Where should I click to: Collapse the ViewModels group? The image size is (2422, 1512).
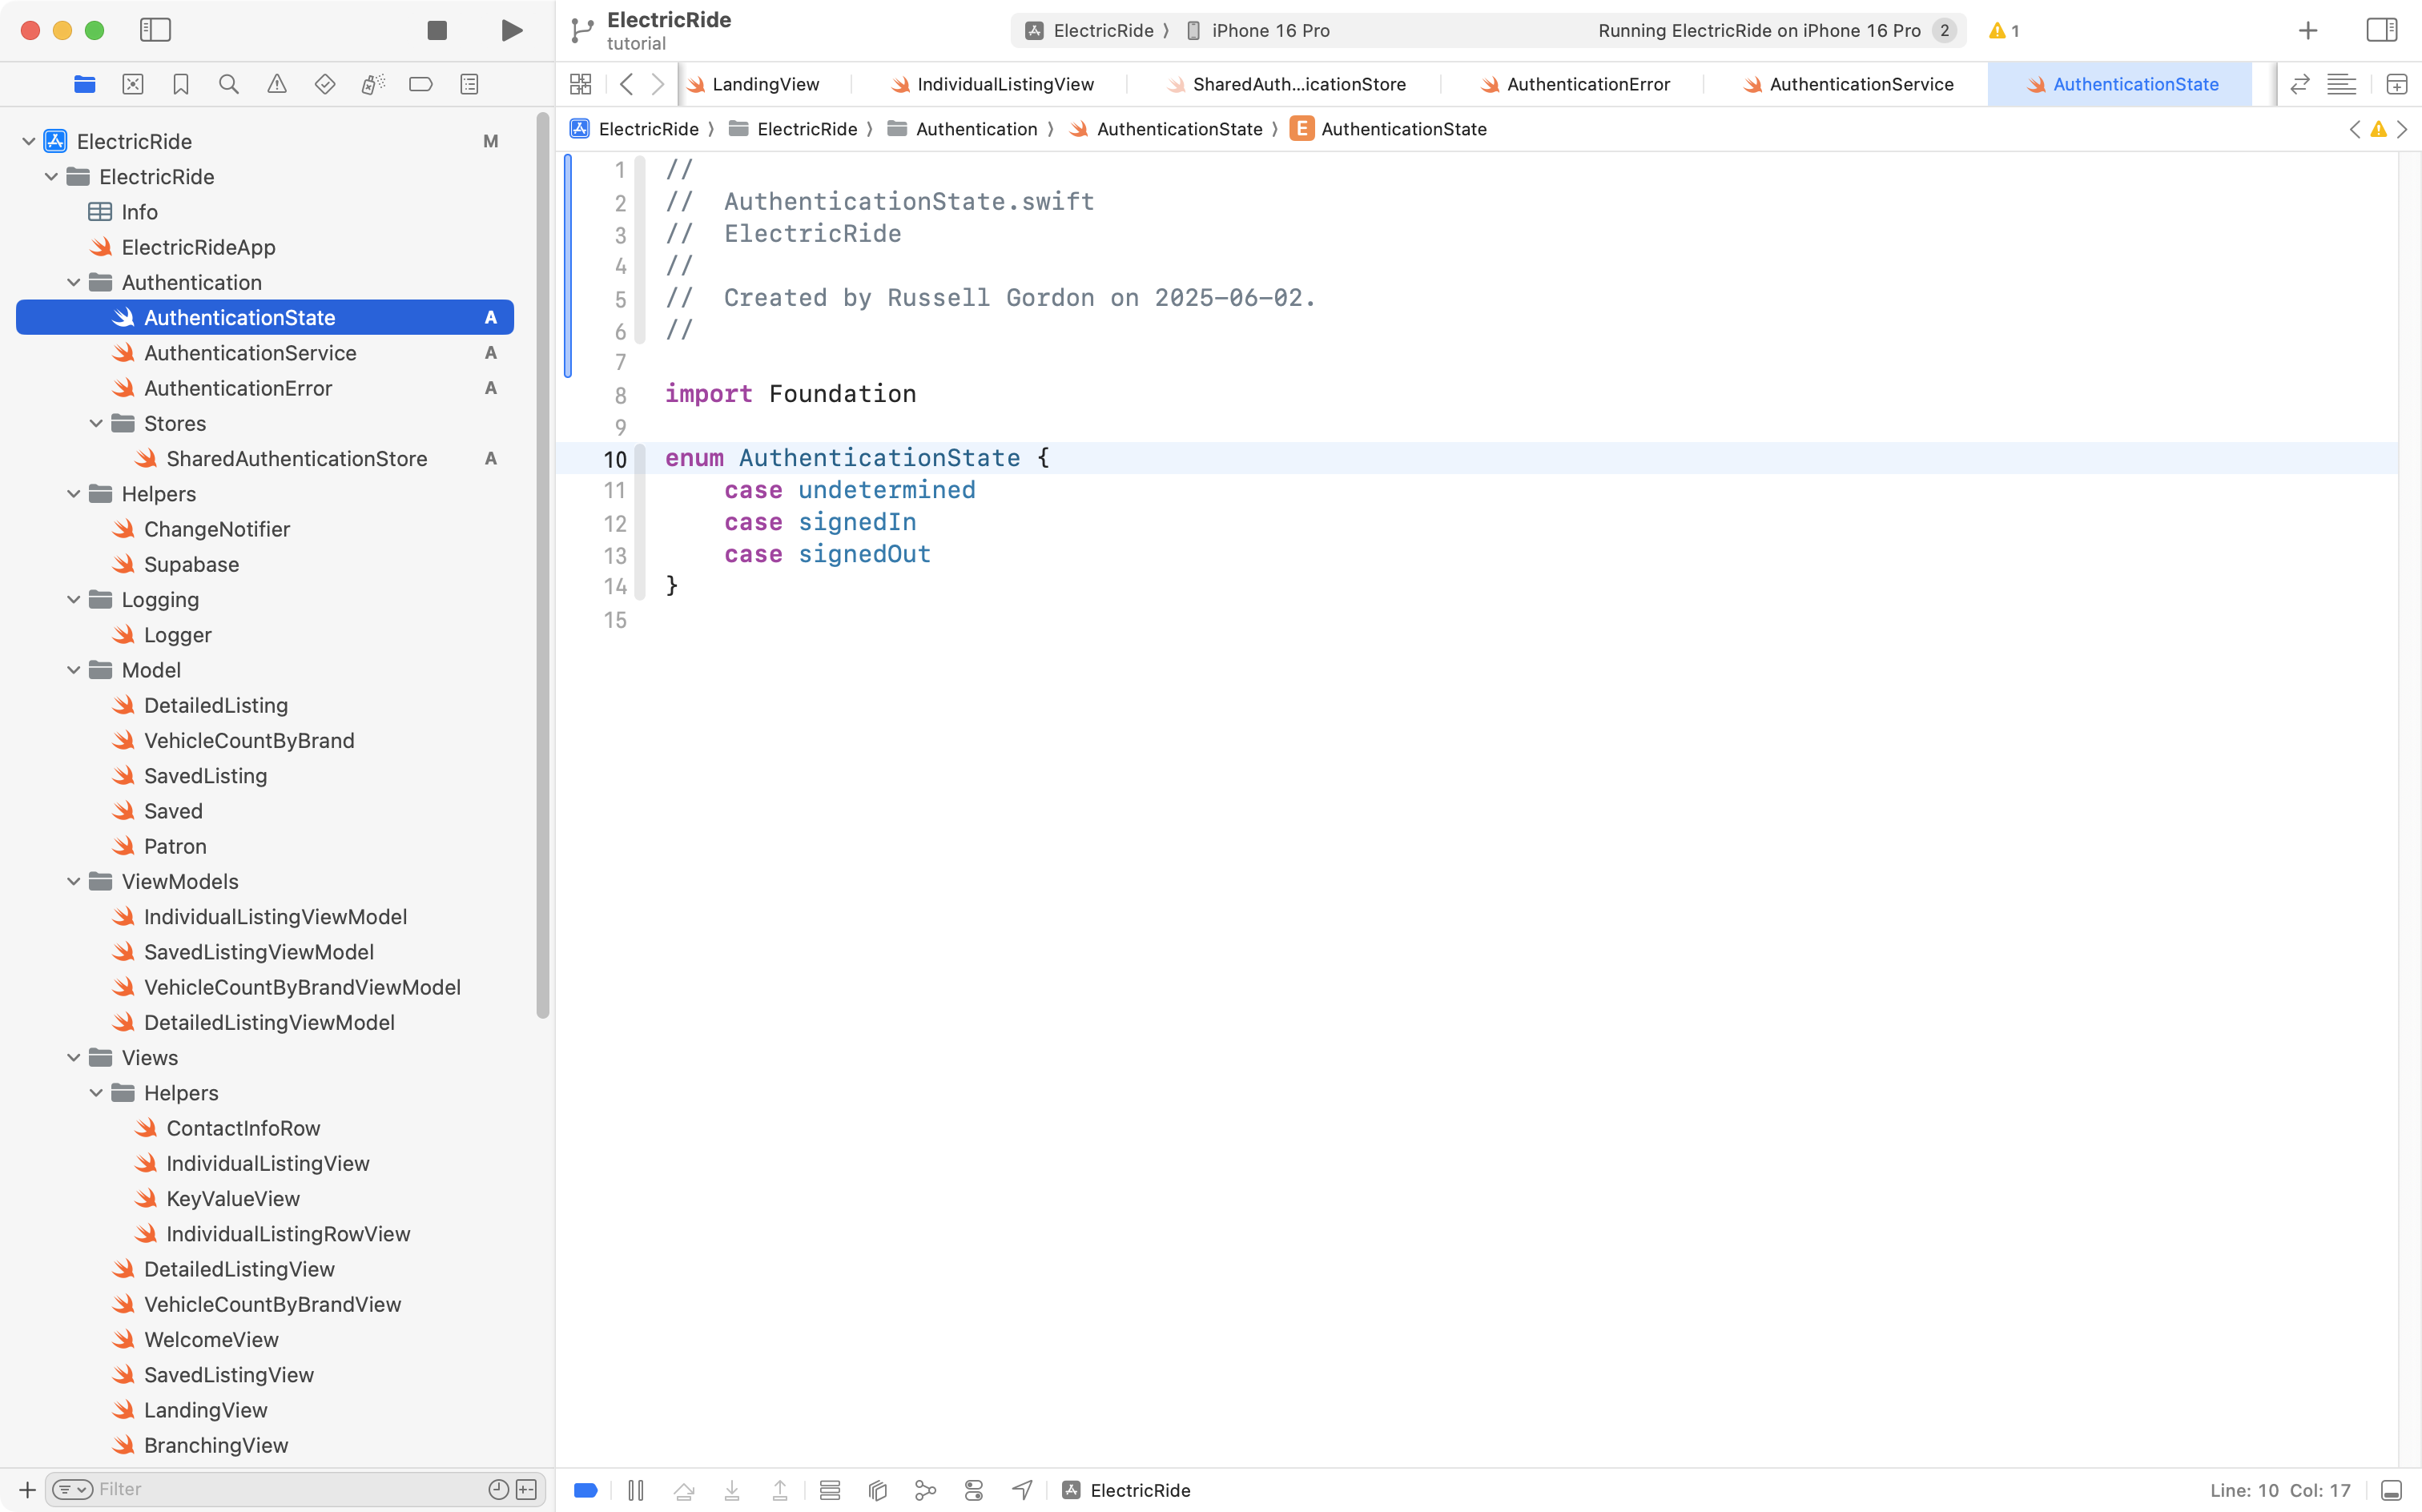point(74,882)
